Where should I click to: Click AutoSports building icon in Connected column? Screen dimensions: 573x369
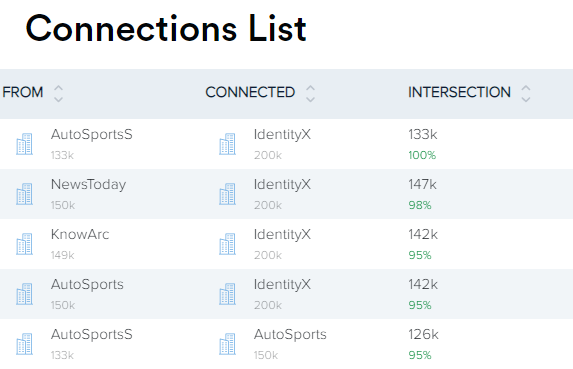pos(227,344)
